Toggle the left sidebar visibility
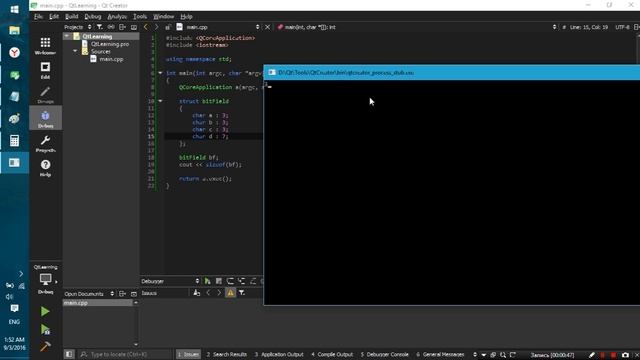 coord(69,354)
